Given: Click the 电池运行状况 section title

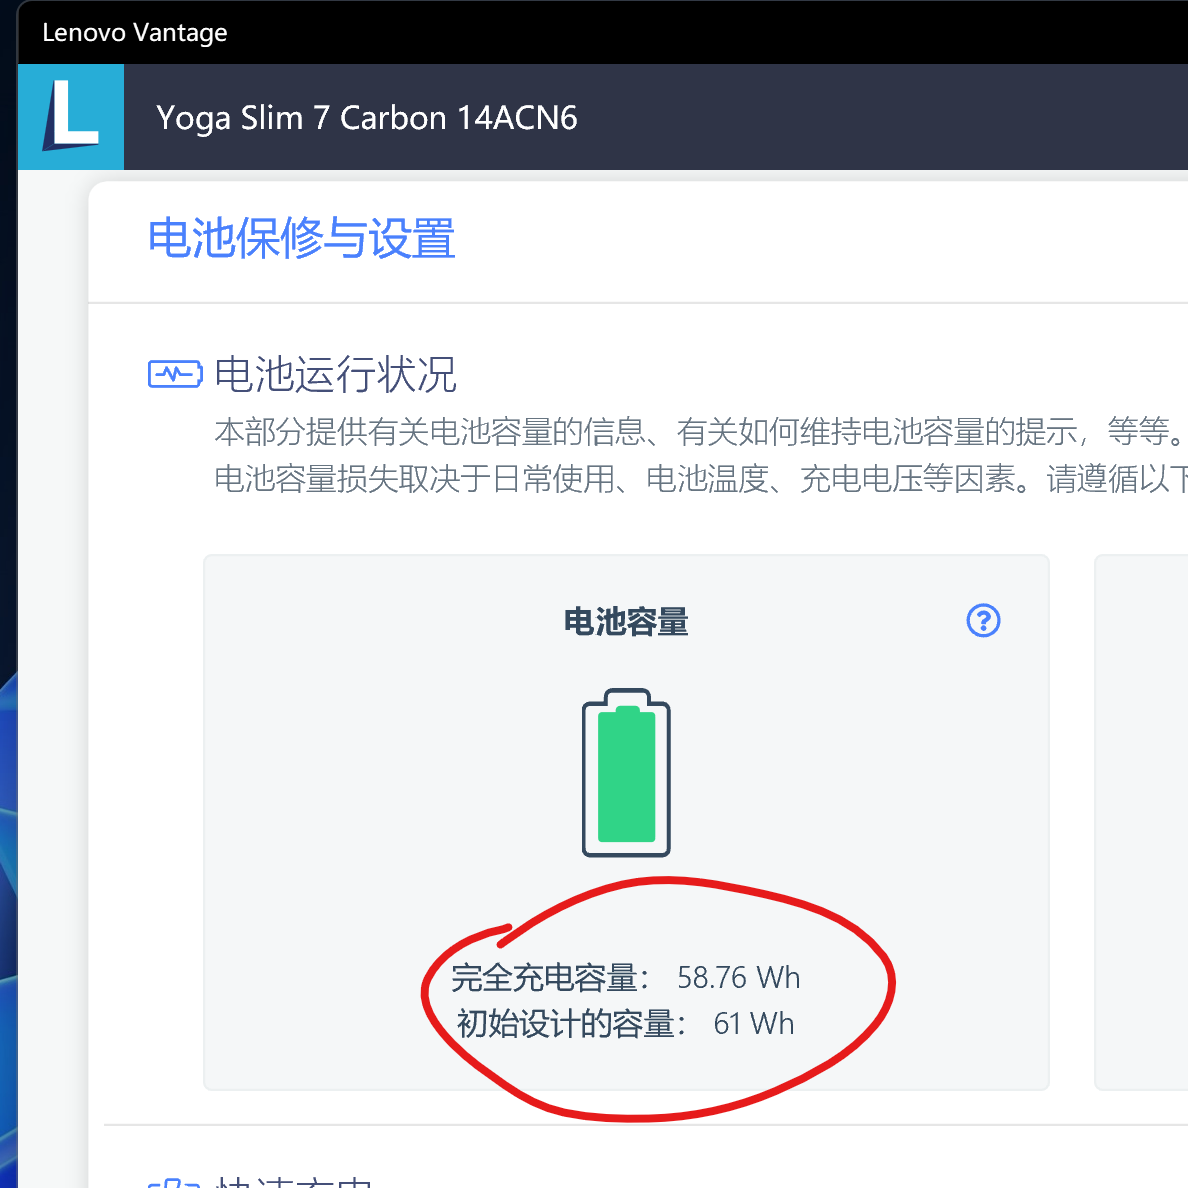Looking at the screenshot, I should coord(336,374).
